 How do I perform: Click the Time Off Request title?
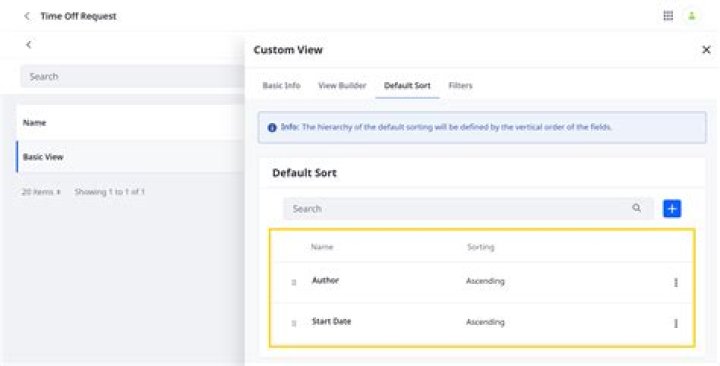(x=79, y=16)
